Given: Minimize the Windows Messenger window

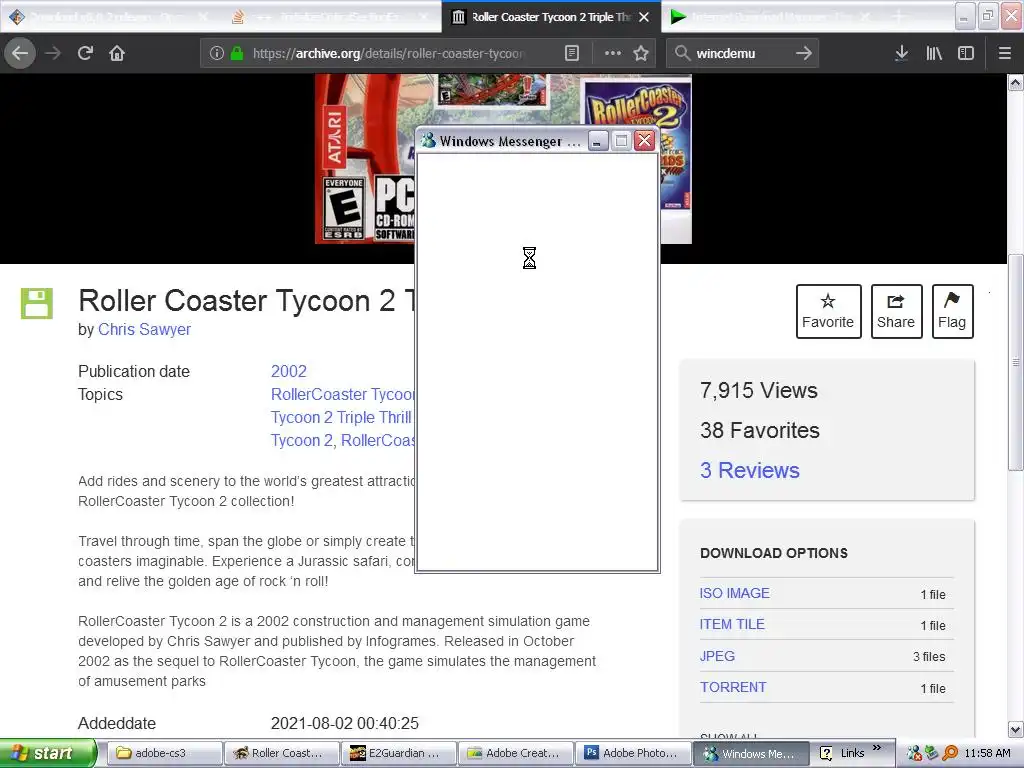Looking at the screenshot, I should 598,141.
